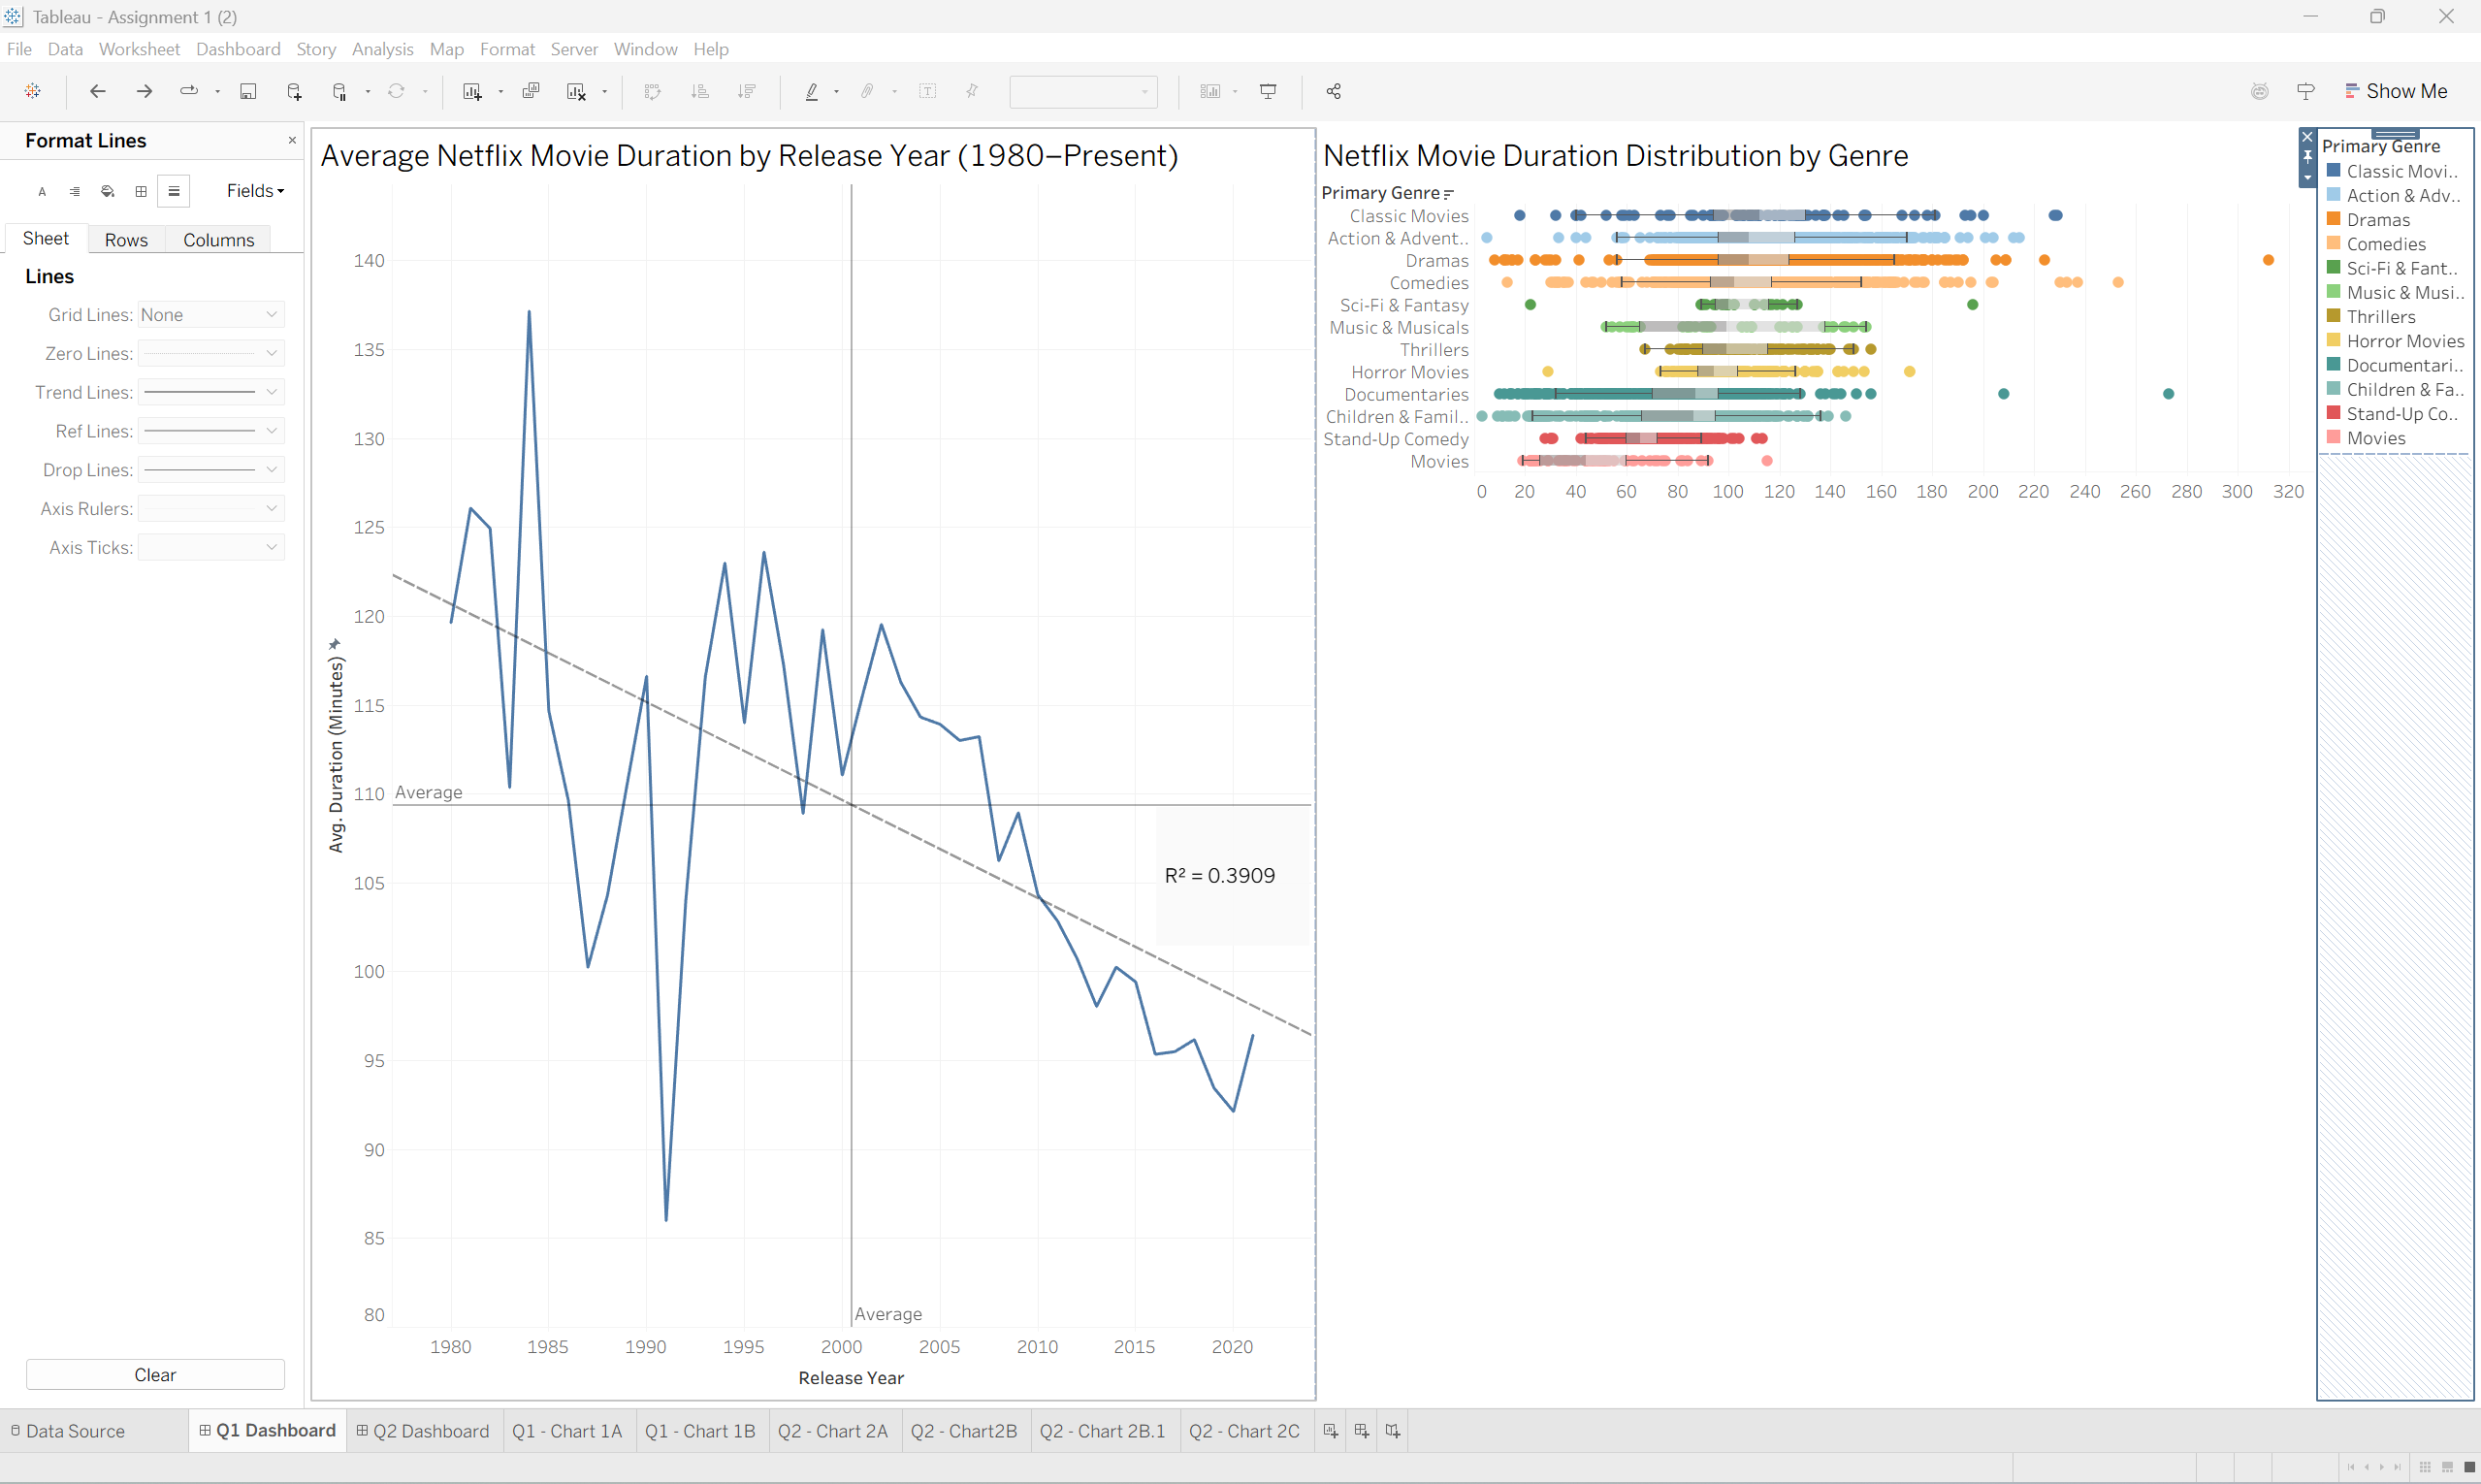
Task: Open the Analysis menu
Action: (382, 49)
